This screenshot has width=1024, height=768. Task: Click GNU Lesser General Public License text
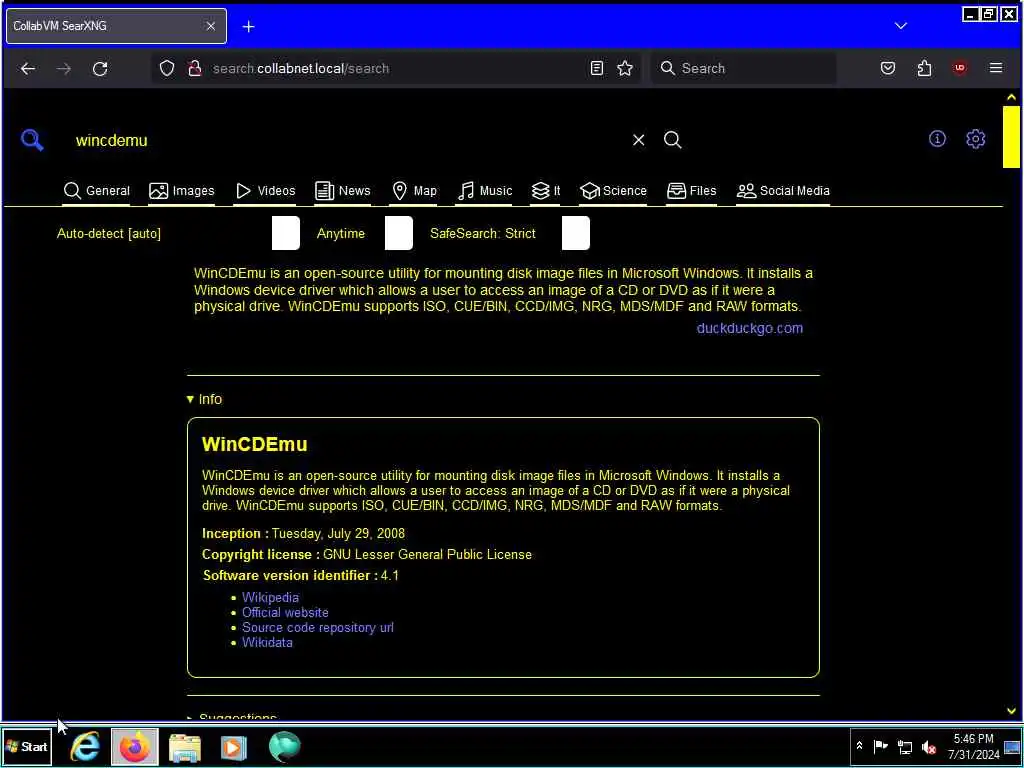[427, 554]
